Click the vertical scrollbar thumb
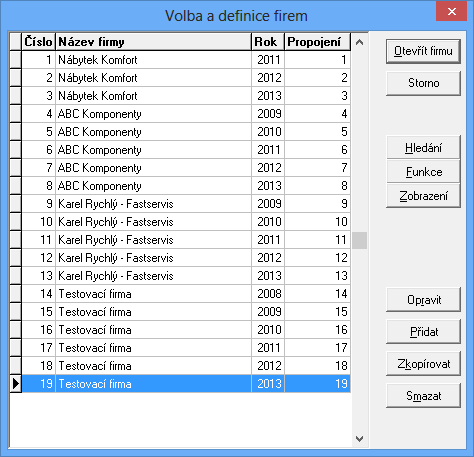This screenshot has width=474, height=457. click(x=359, y=240)
